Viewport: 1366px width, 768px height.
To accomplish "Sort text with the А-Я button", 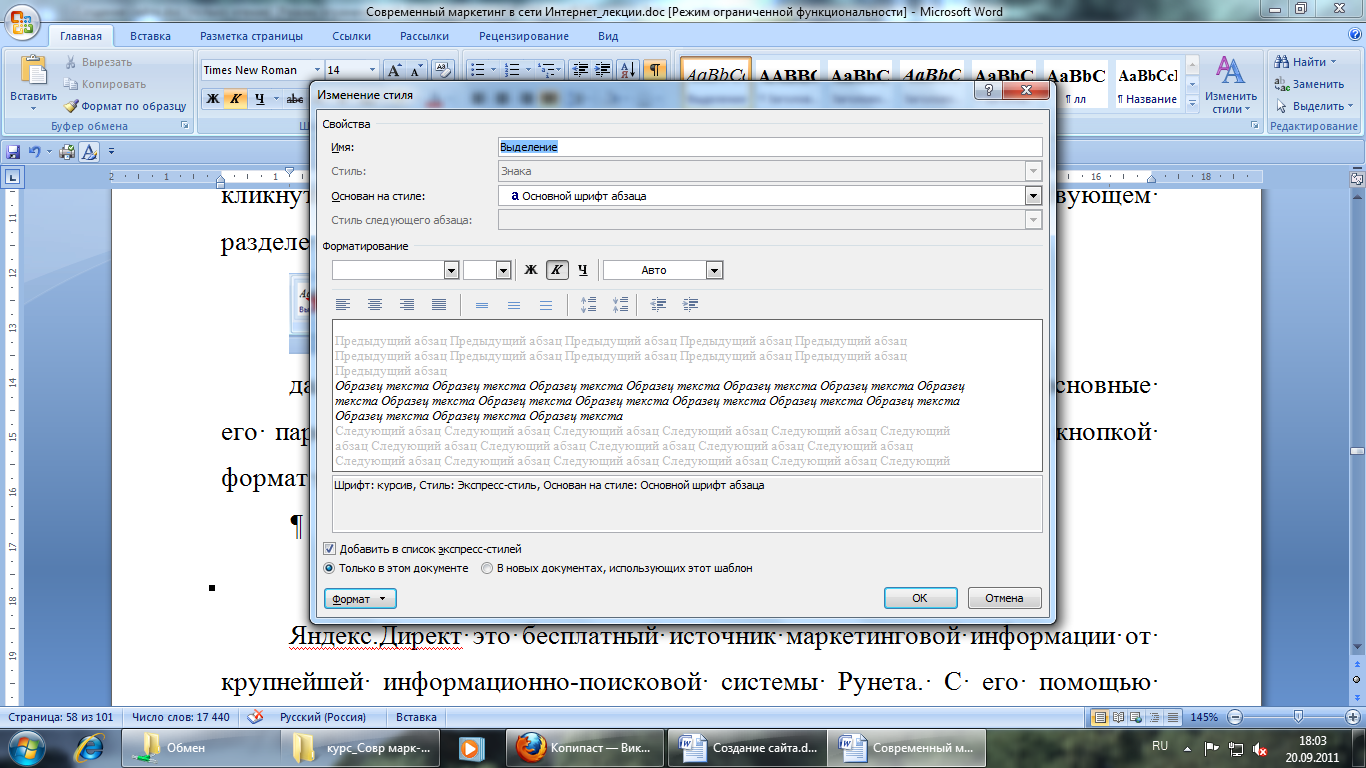I will 629,70.
